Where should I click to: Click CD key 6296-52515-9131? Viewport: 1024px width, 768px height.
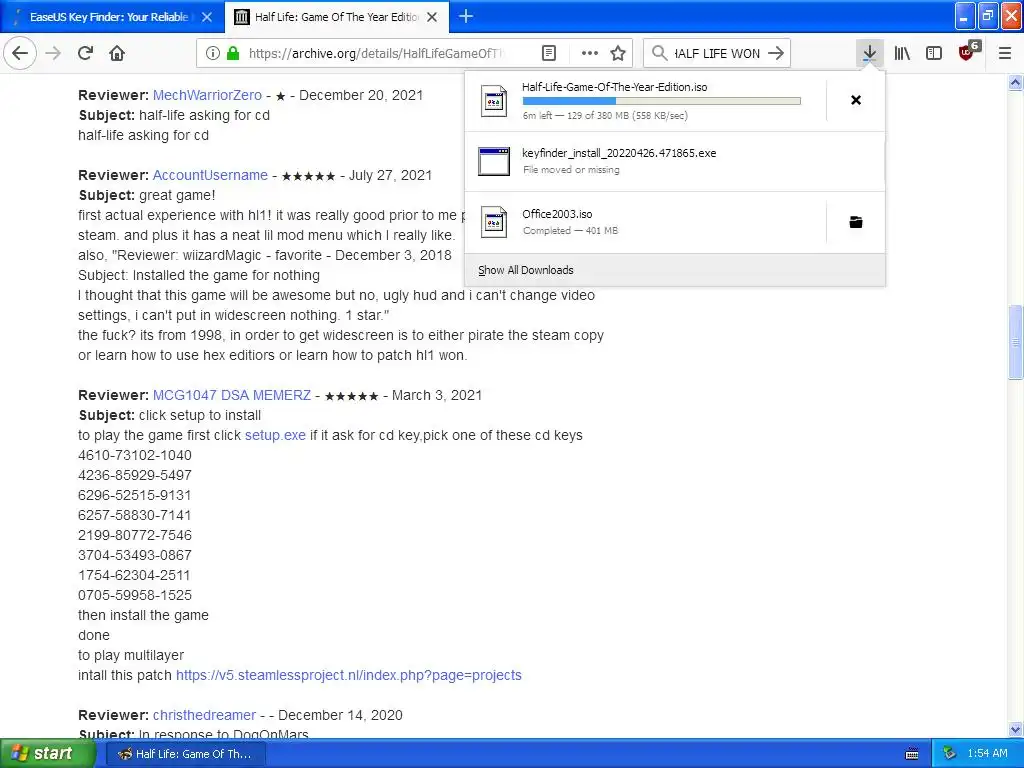[x=135, y=496]
